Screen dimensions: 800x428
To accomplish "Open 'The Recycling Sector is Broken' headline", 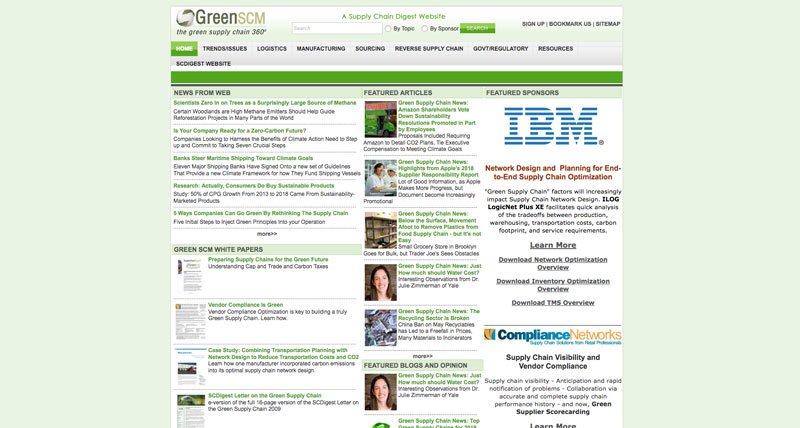I will tap(439, 315).
